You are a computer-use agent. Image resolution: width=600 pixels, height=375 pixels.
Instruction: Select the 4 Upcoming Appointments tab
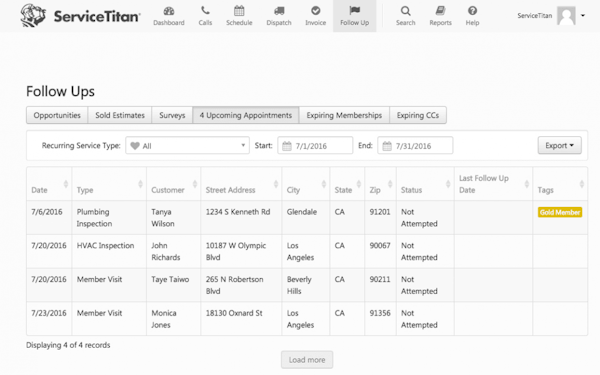246,115
